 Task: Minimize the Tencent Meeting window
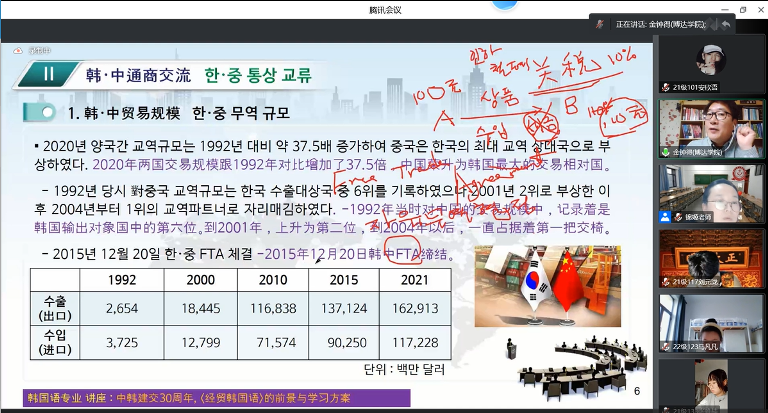(725, 8)
